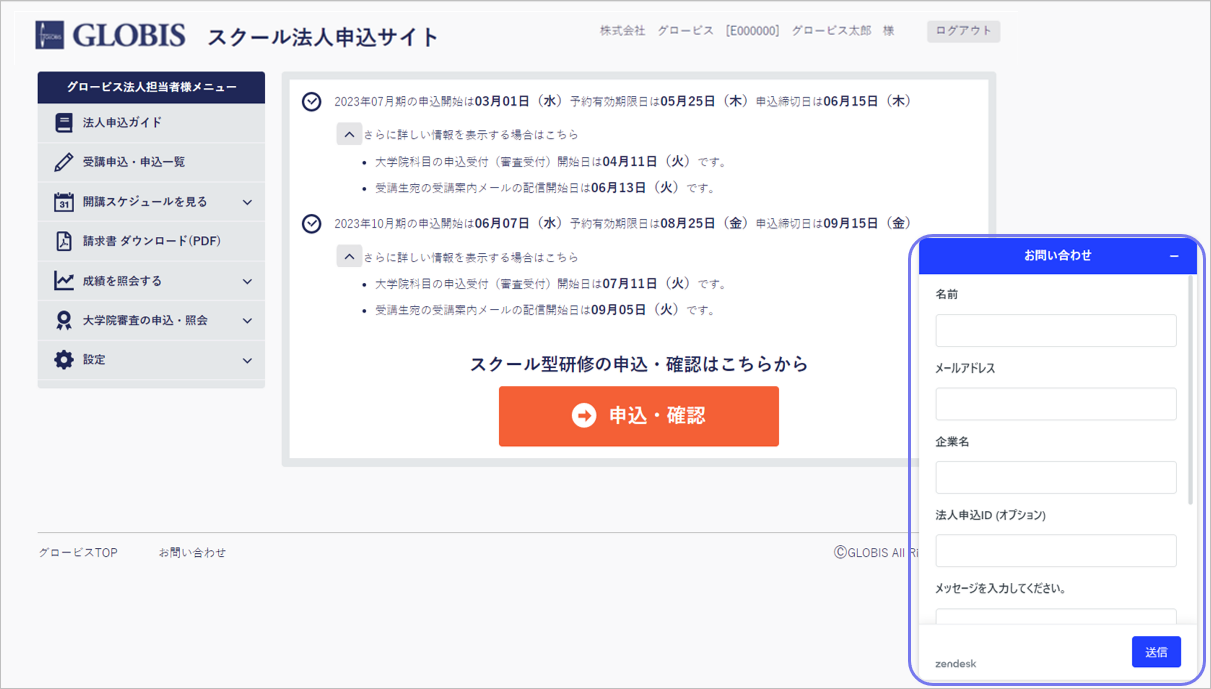Open the グロービスTOP footer link
Screen dimensions: 1211x689
pyautogui.click(x=78, y=553)
